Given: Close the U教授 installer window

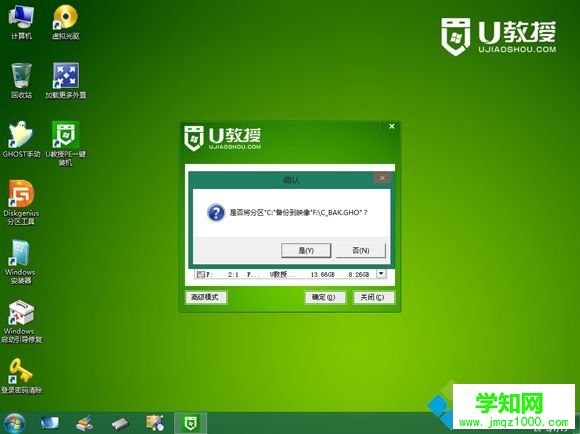Looking at the screenshot, I should click(392, 126).
